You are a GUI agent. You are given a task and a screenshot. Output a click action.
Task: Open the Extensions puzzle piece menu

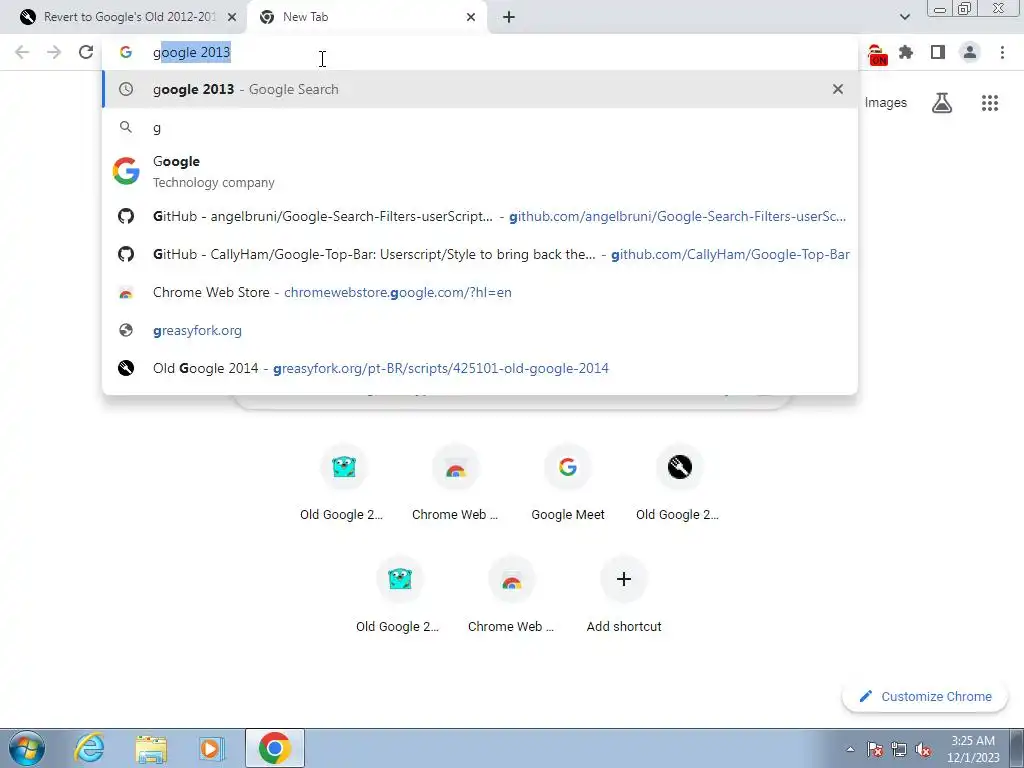(x=906, y=52)
